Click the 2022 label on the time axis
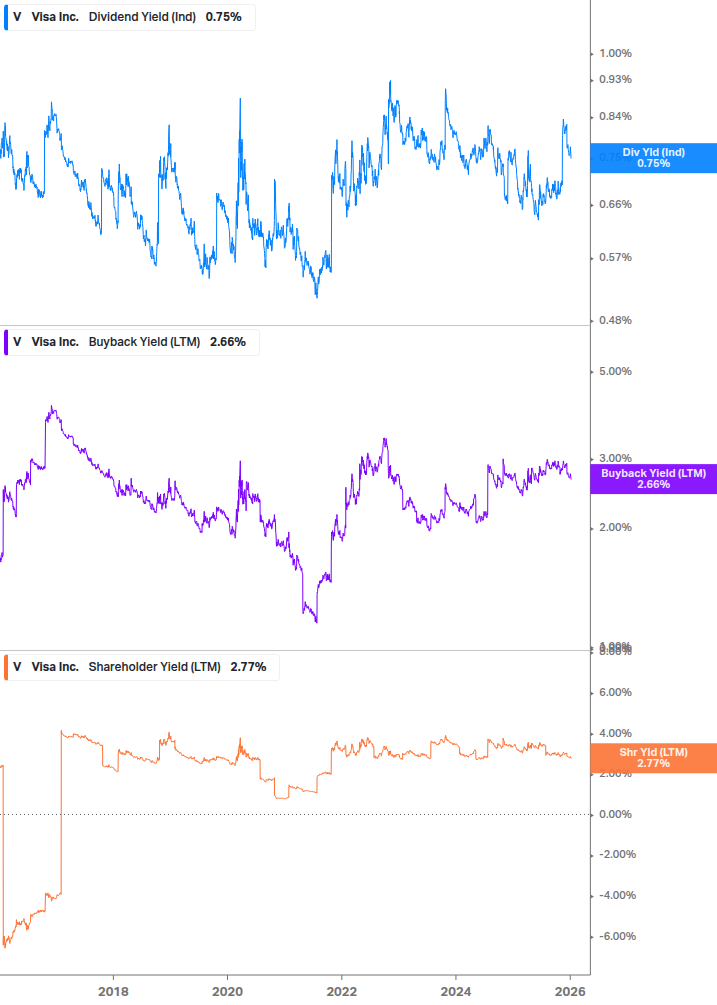 click(x=342, y=992)
